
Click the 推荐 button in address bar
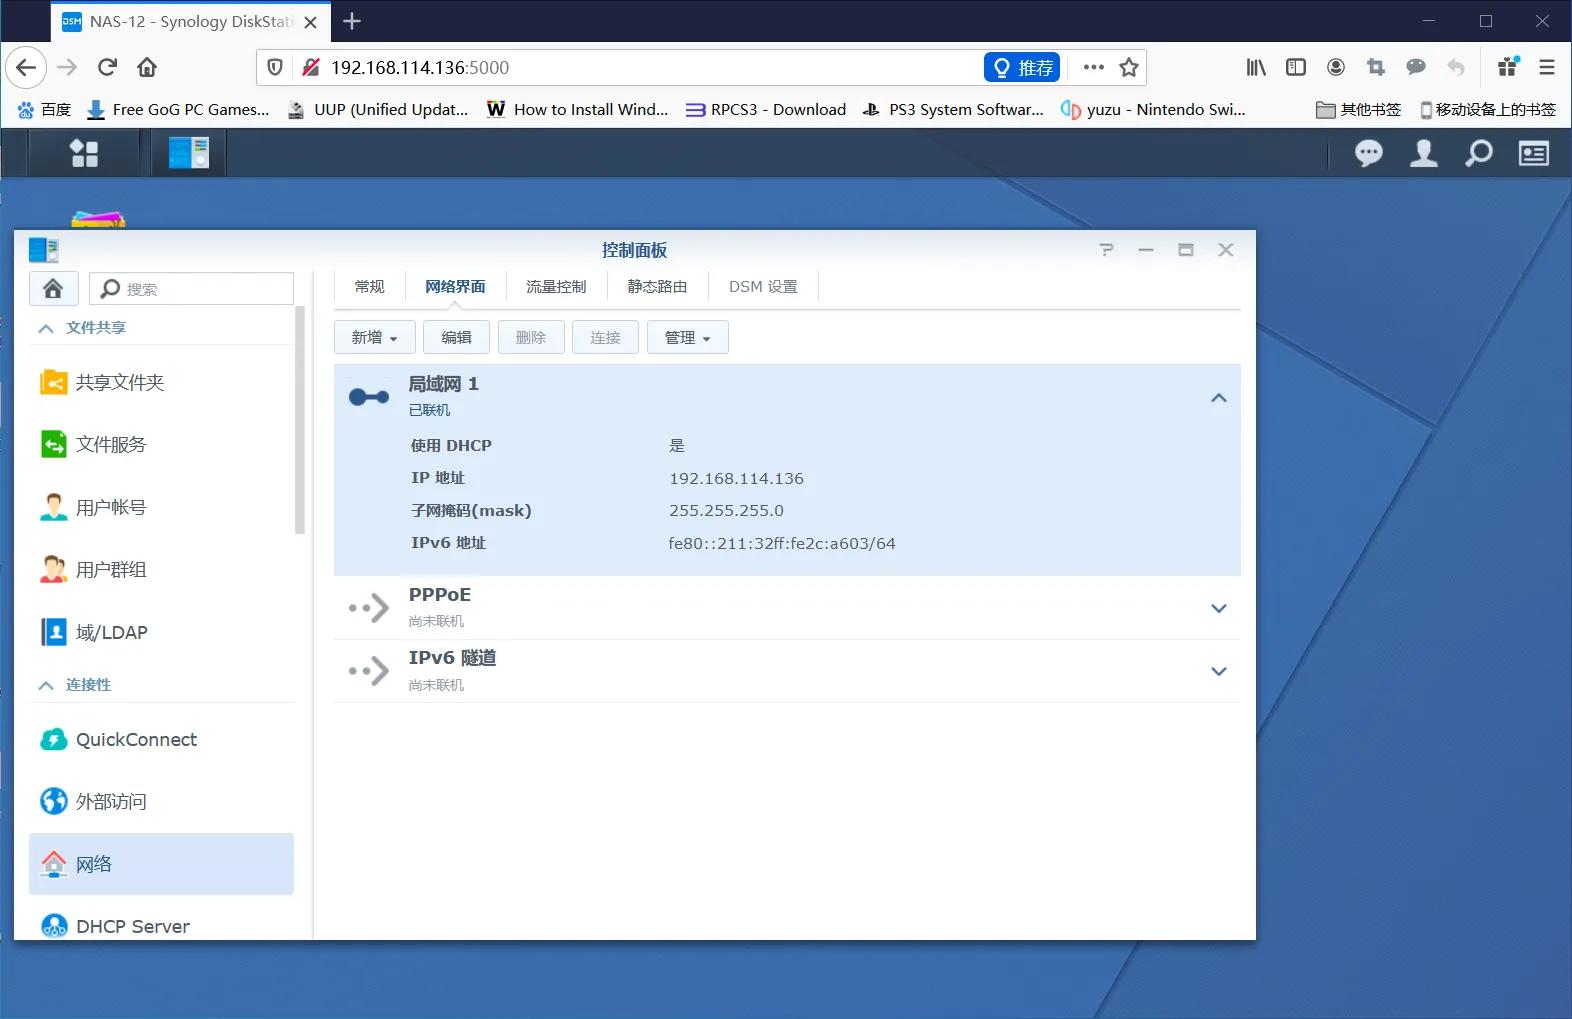coord(1022,67)
